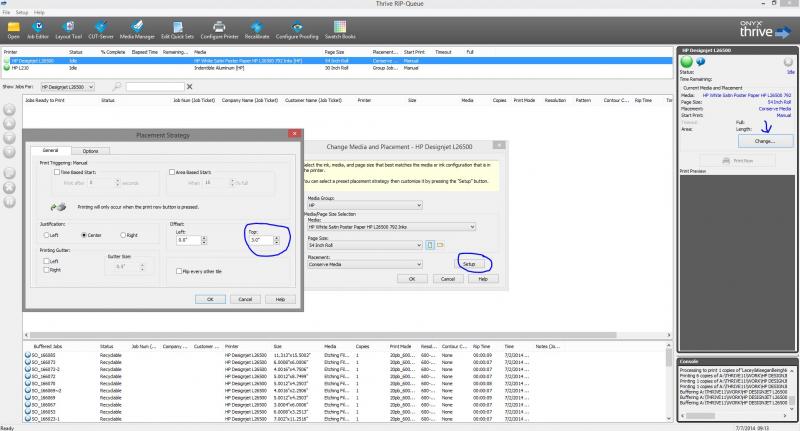Viewport: 800px width, 431px height.
Task: Click OK in Change Media and Placement dialog
Action: [412, 279]
